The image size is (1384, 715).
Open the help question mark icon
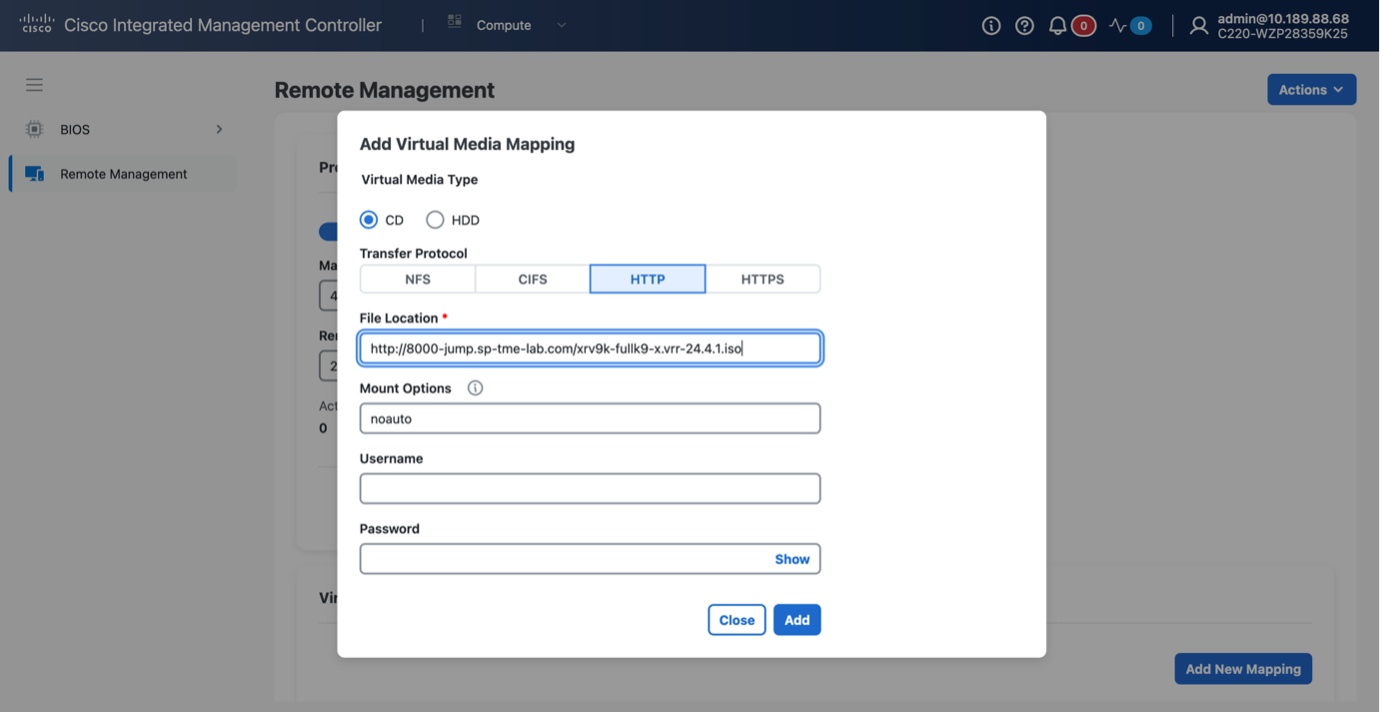(1024, 26)
